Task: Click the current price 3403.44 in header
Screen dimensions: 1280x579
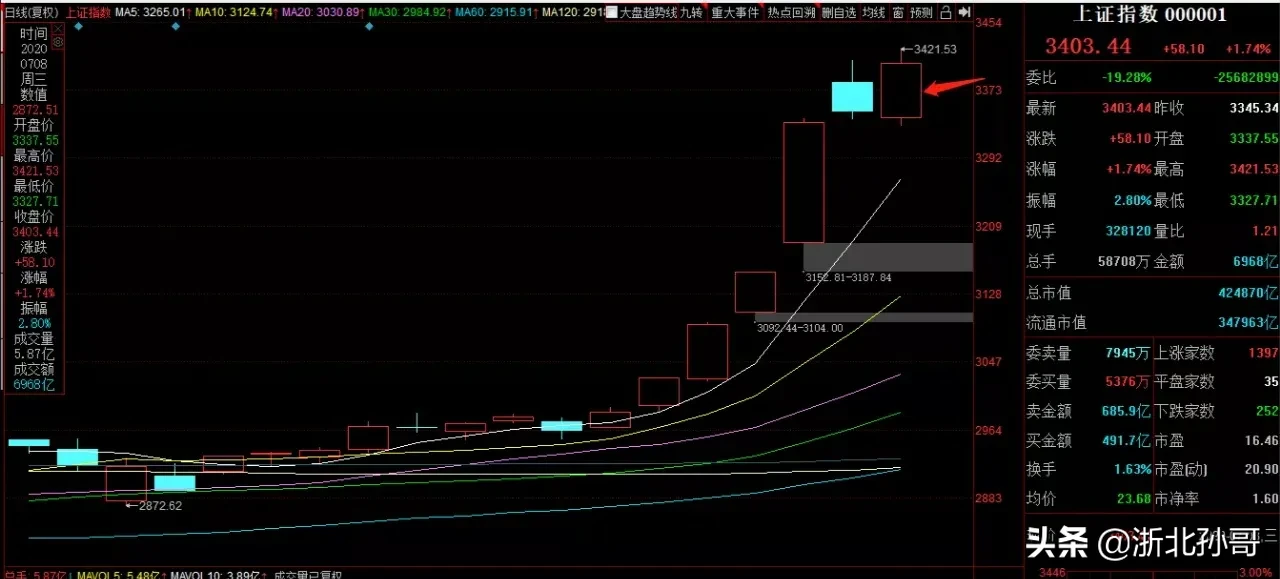Action: [x=1088, y=47]
